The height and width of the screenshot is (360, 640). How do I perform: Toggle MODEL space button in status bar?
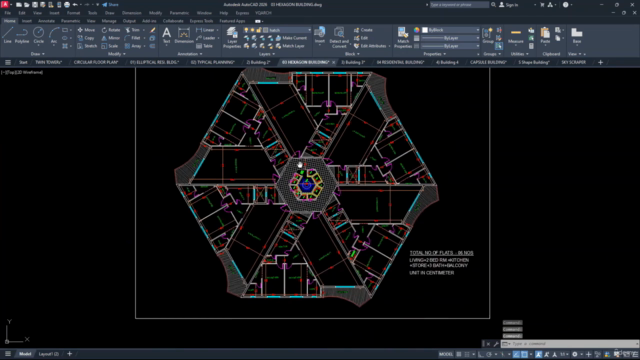[x=445, y=354]
